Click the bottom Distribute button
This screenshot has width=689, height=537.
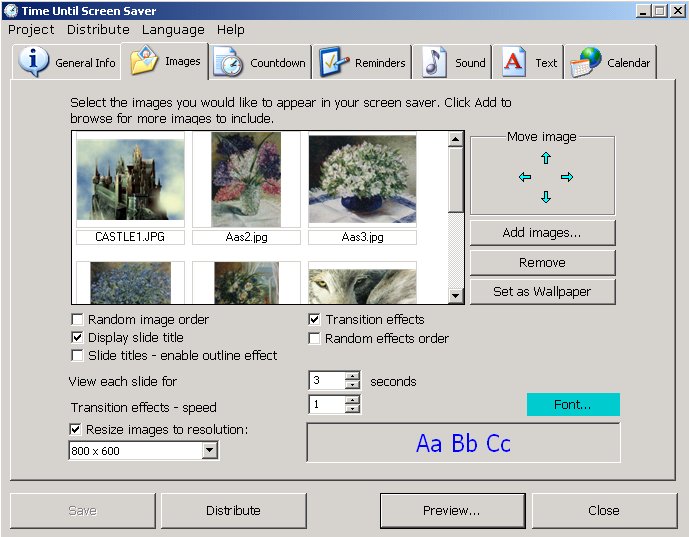[x=233, y=510]
